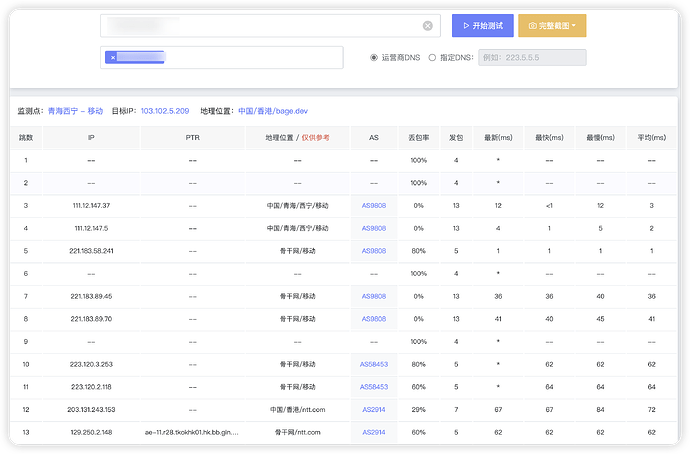Click the PTR column header
This screenshot has width=690, height=454.
tap(192, 138)
